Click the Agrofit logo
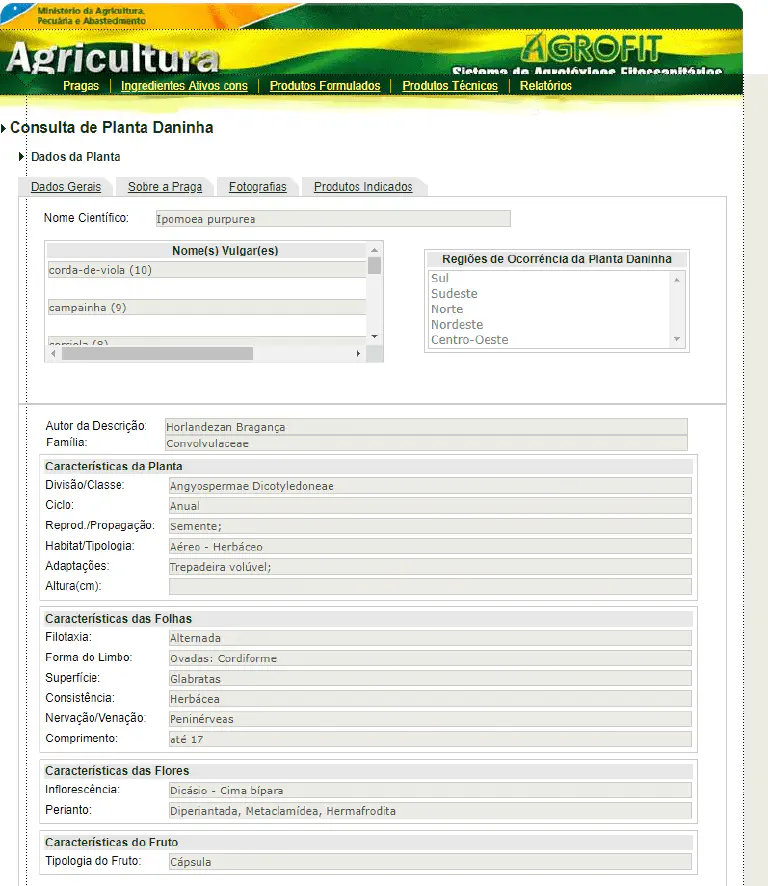 (591, 49)
